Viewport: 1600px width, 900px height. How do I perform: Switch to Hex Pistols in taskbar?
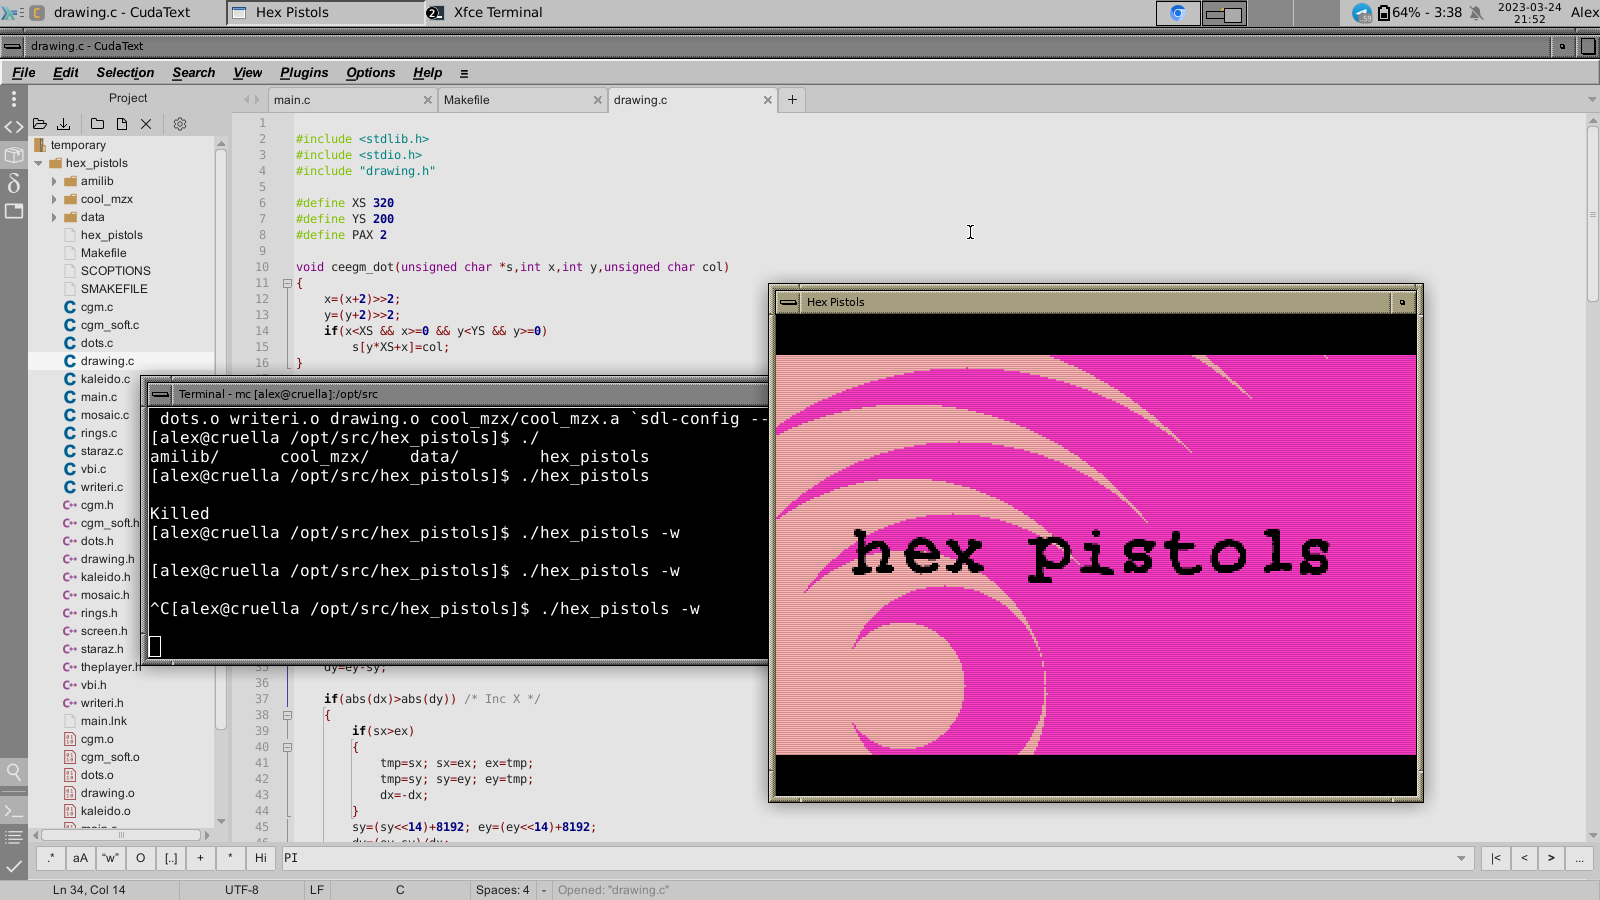(x=326, y=13)
